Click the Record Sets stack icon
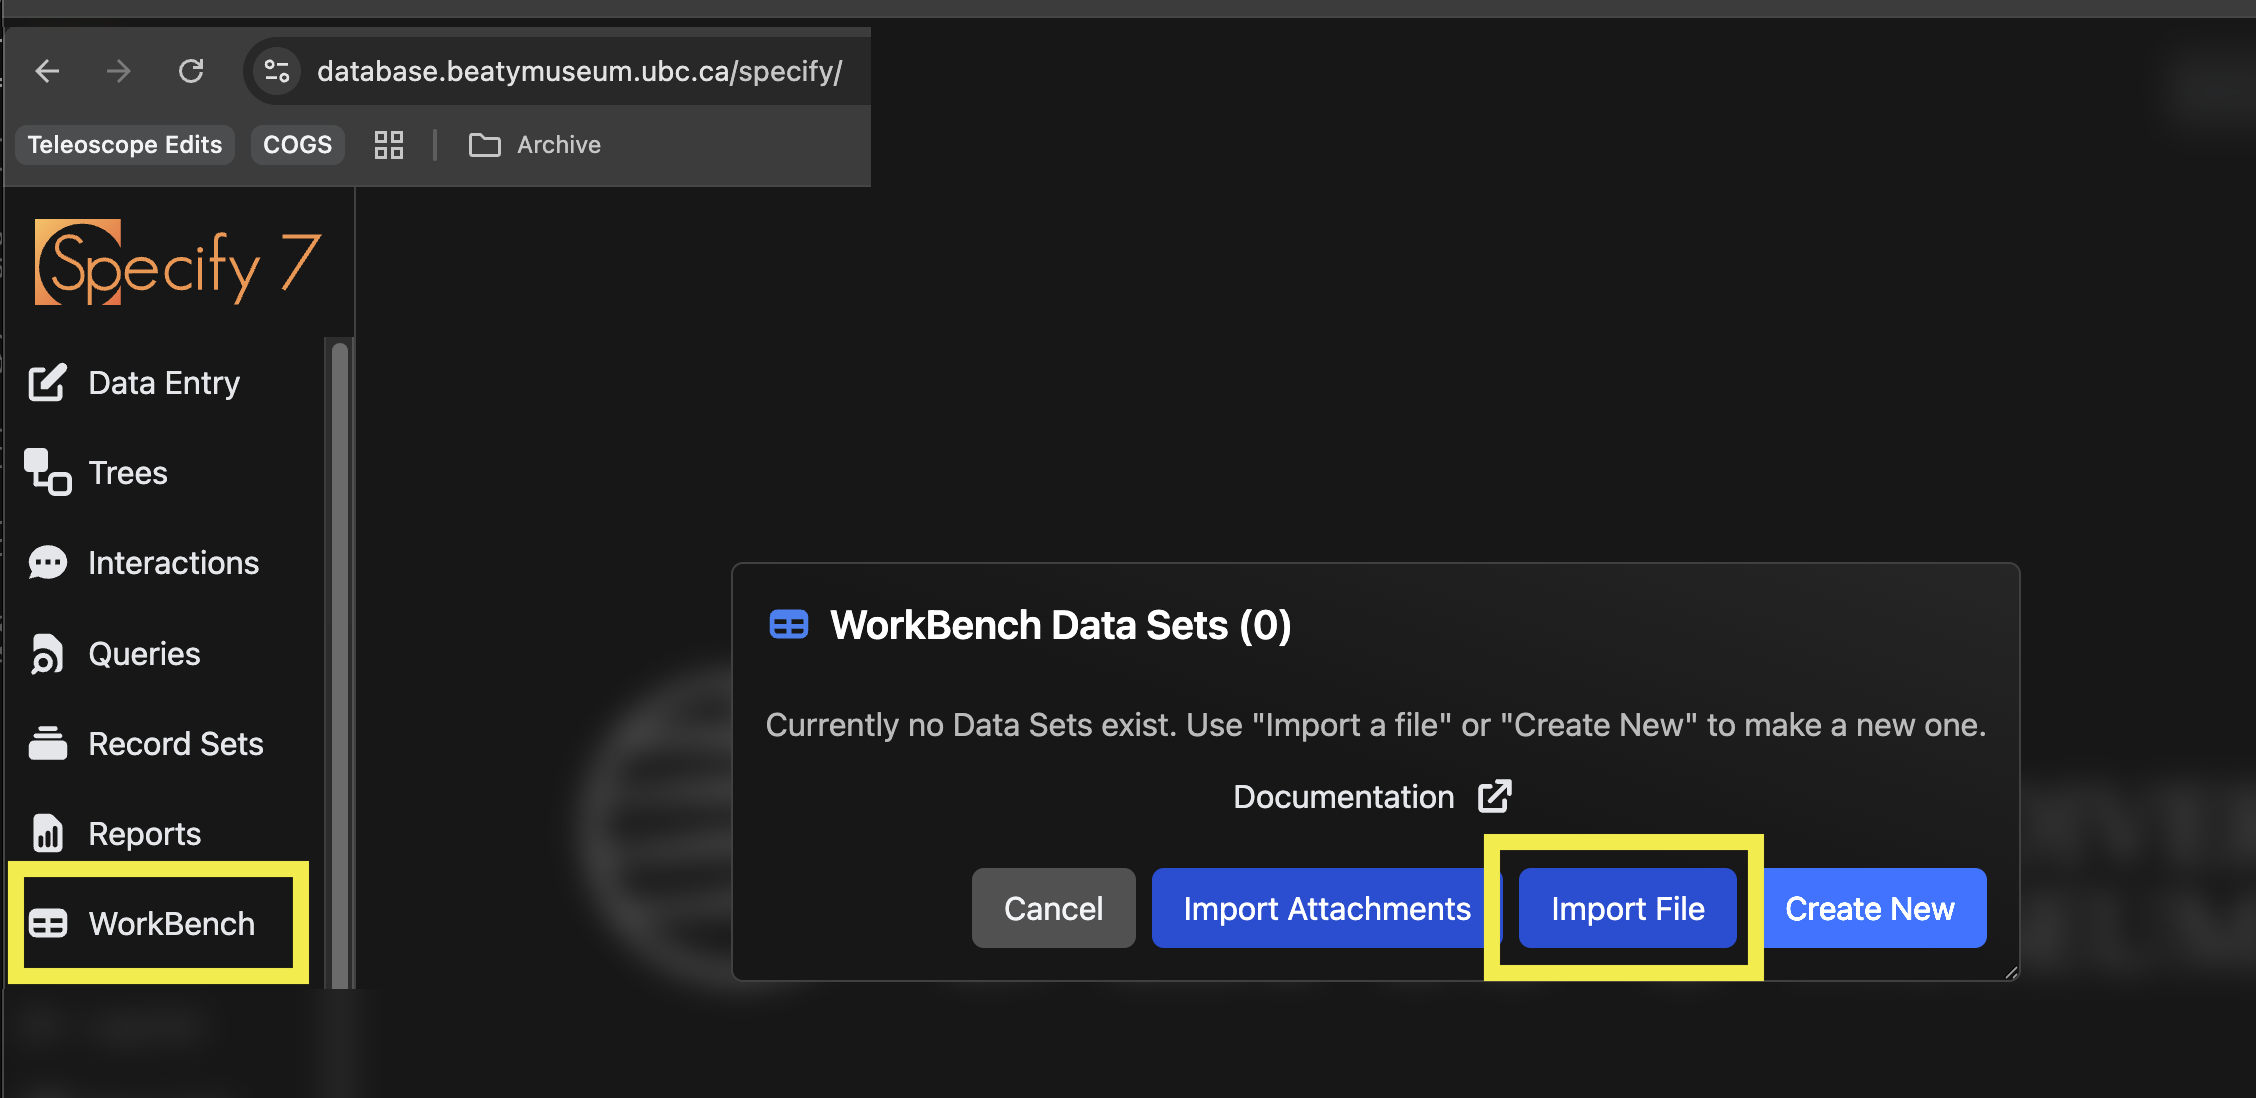This screenshot has width=2256, height=1098. pos(47,743)
